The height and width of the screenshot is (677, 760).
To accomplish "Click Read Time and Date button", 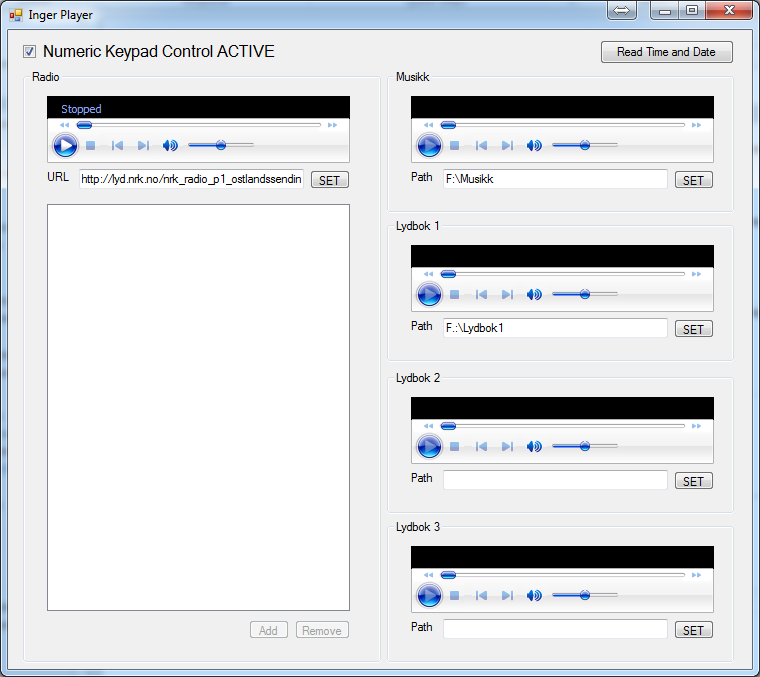I will pyautogui.click(x=666, y=52).
